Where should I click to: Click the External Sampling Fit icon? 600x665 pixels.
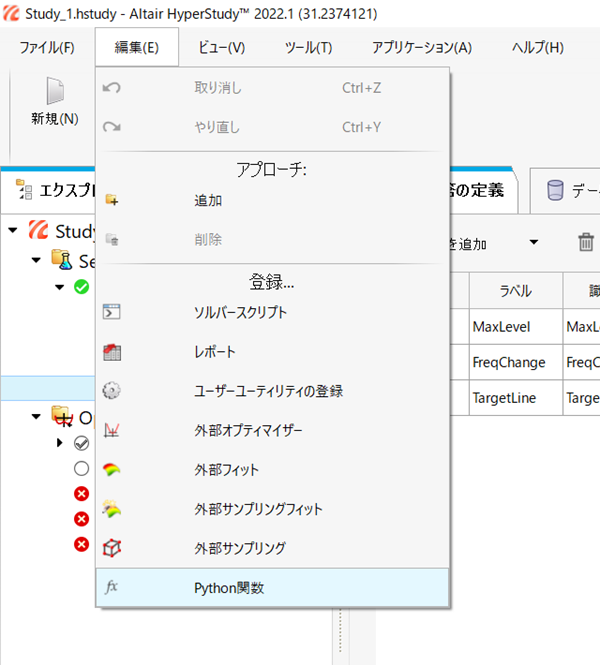point(112,509)
